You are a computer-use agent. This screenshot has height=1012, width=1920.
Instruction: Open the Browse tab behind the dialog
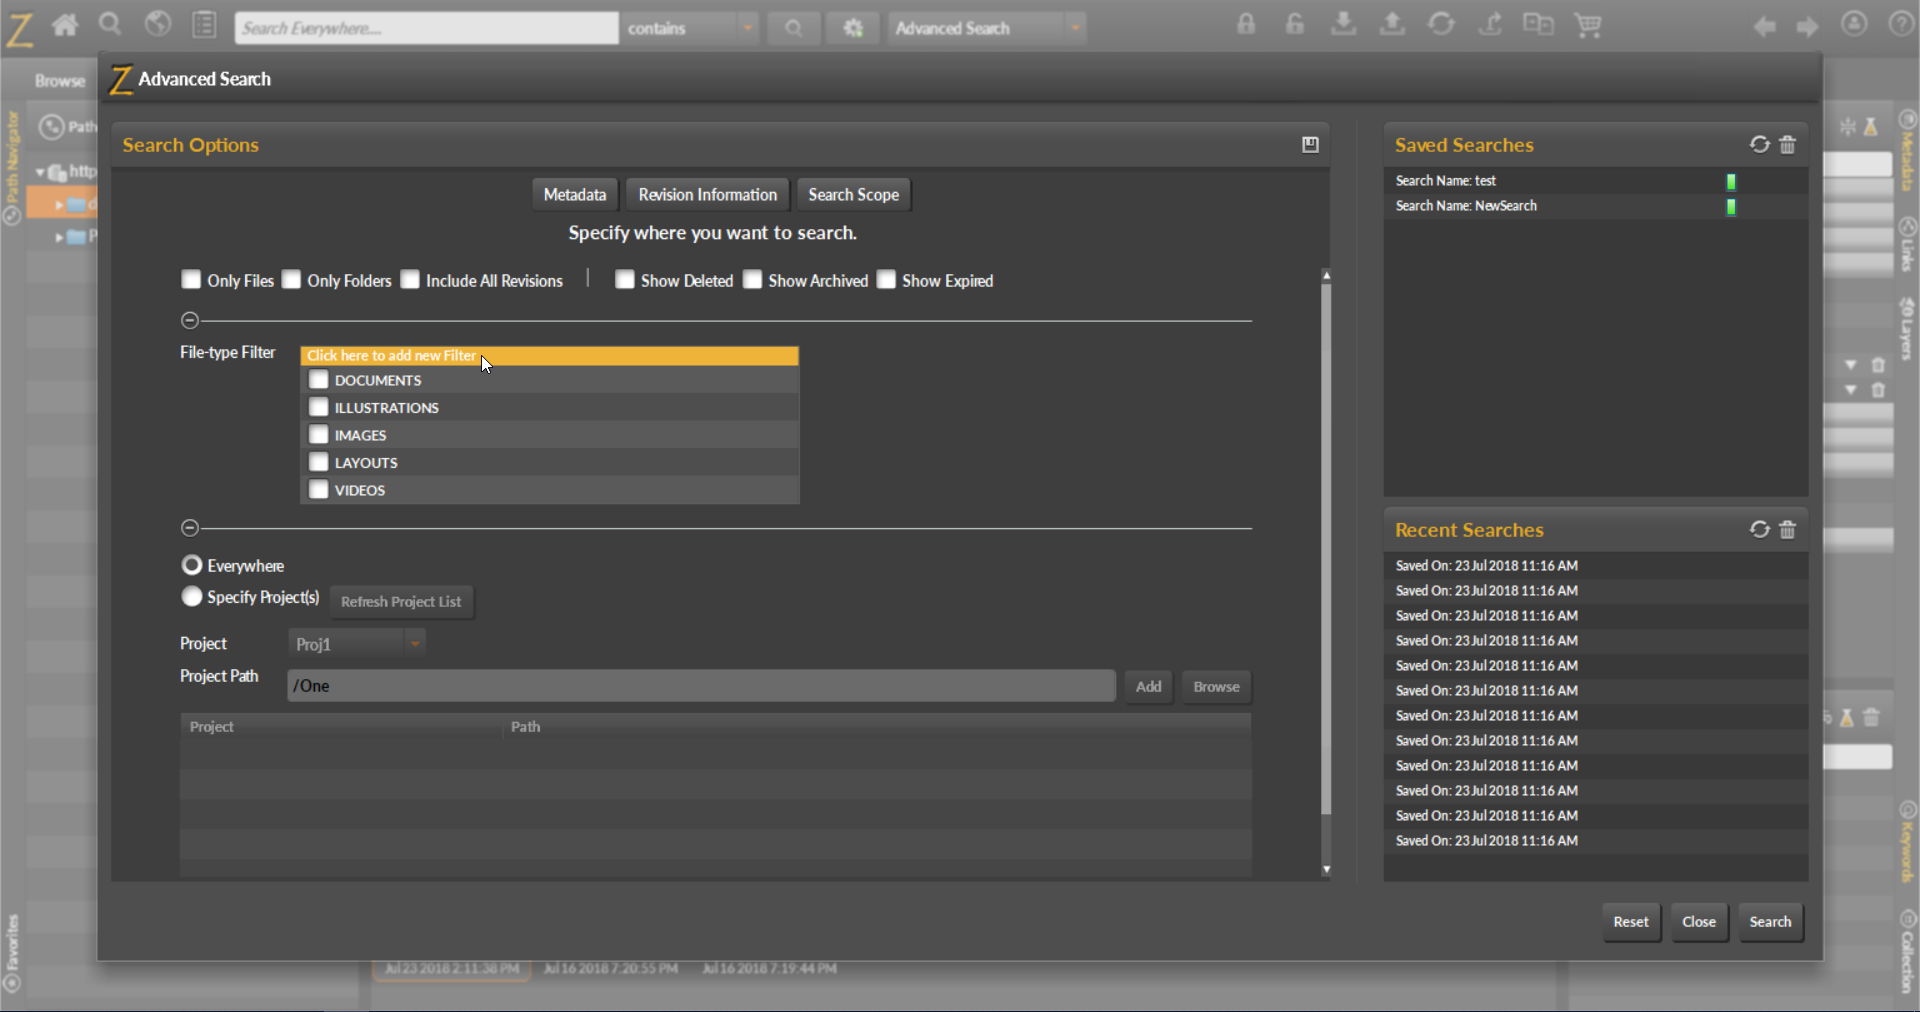60,81
